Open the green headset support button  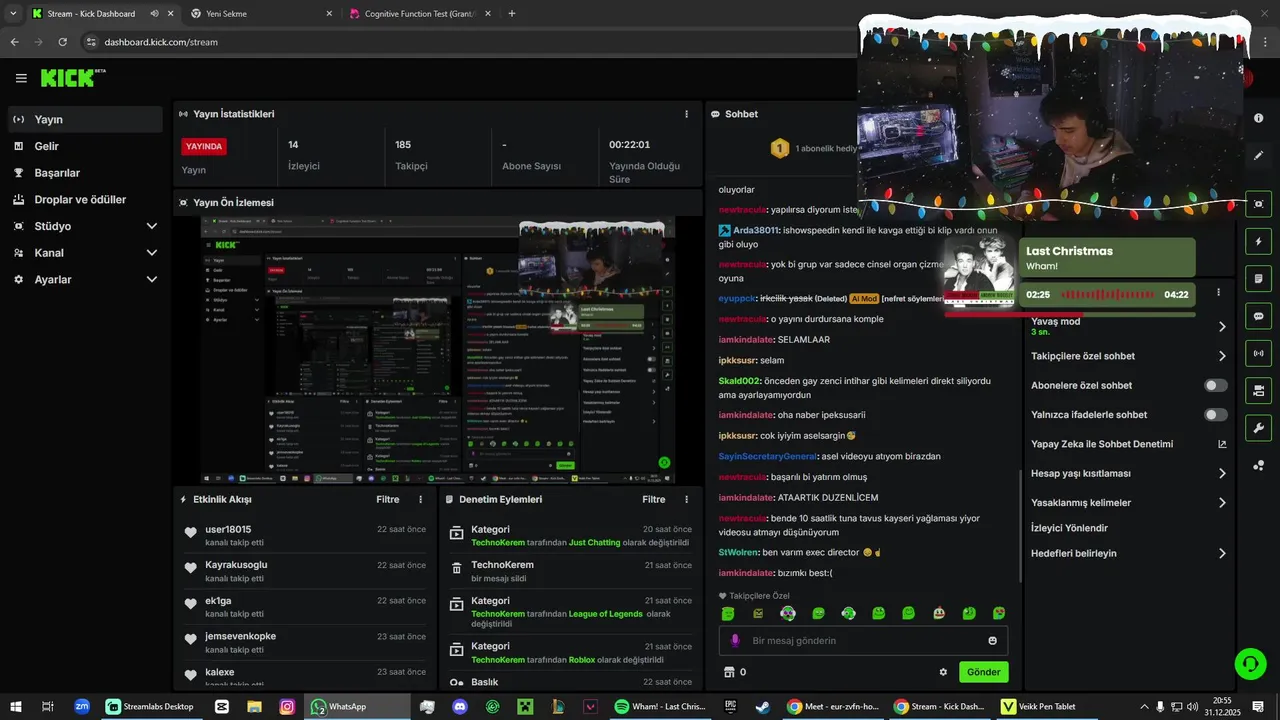[x=1250, y=663]
